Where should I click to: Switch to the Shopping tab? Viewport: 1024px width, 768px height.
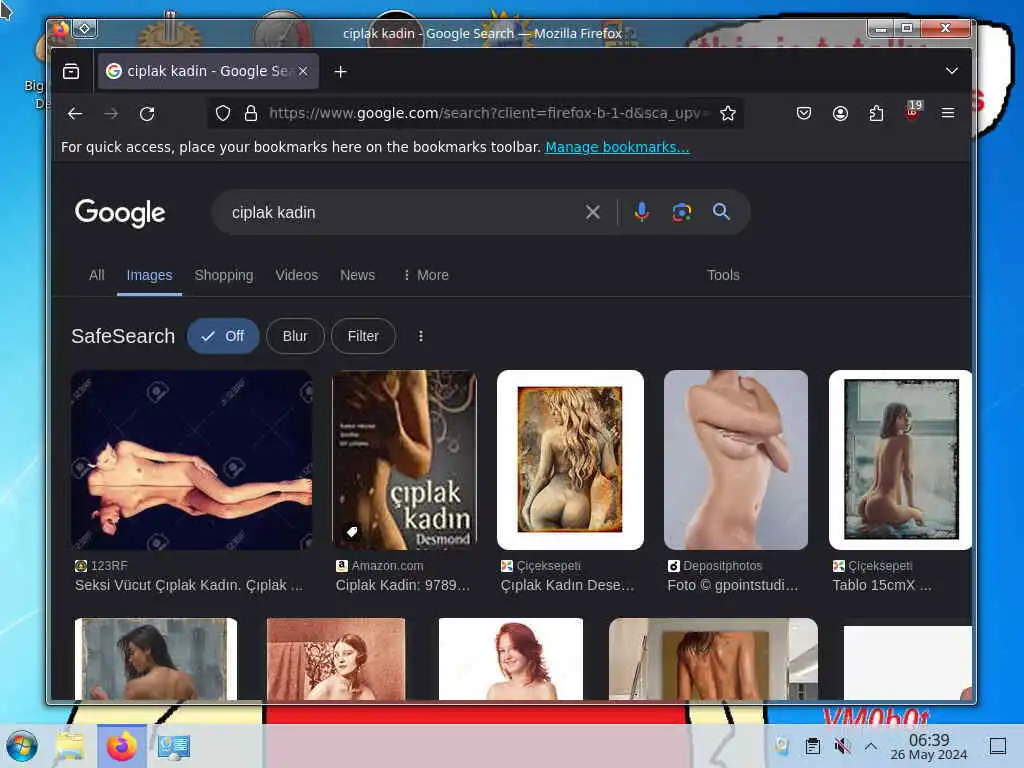[224, 275]
